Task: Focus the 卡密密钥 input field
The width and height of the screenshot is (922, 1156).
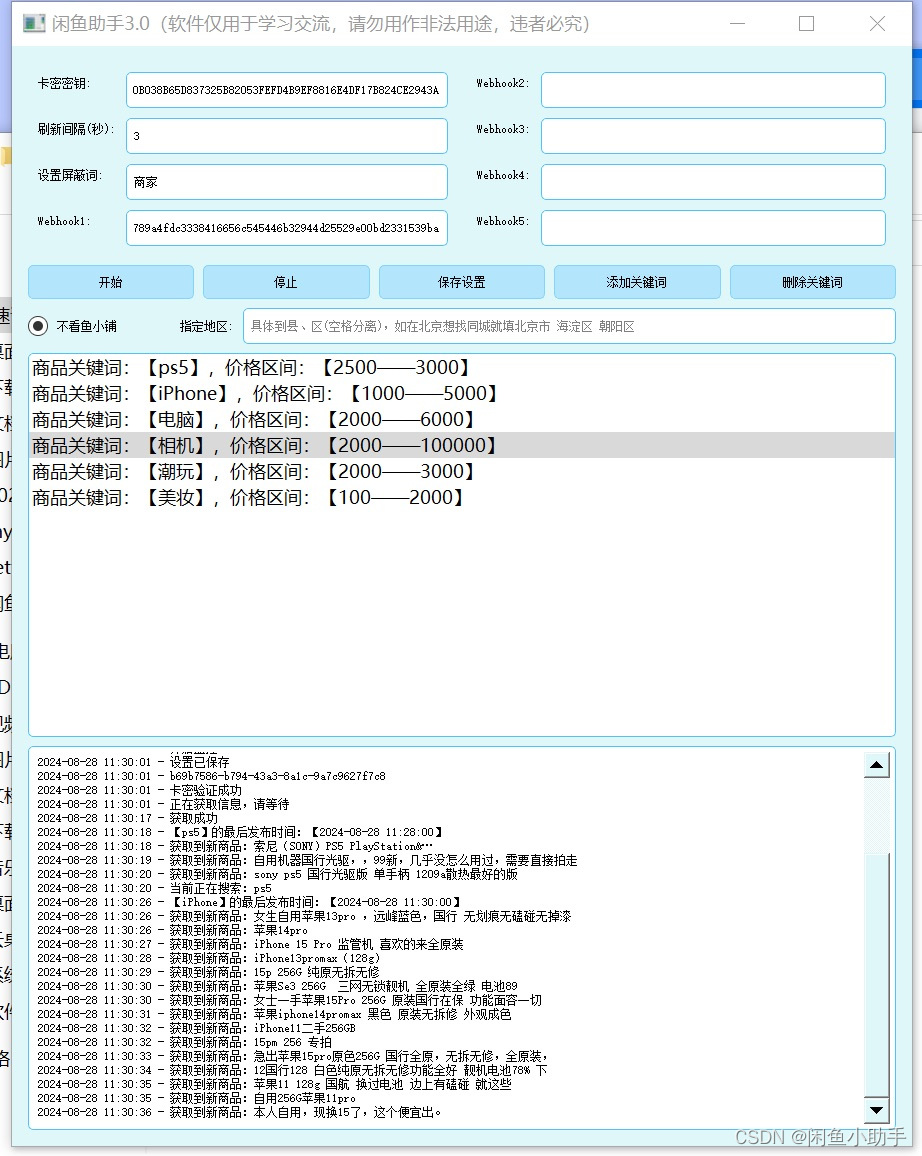Action: pos(287,90)
